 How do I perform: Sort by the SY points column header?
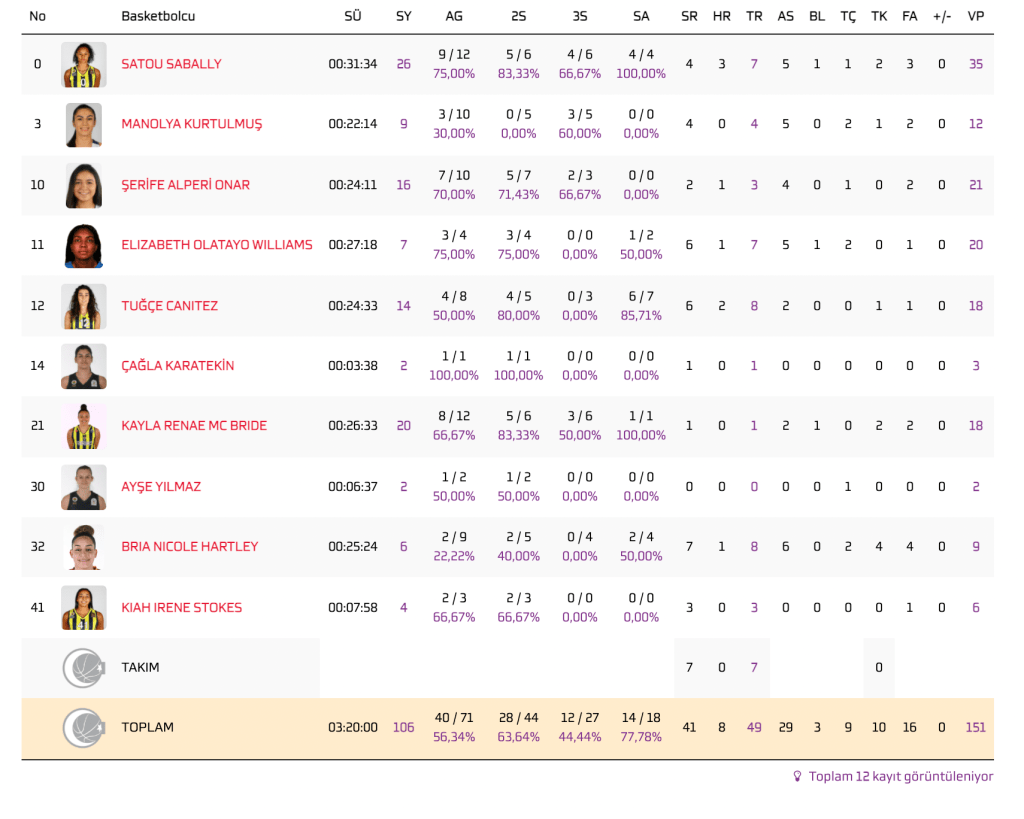click(x=403, y=16)
